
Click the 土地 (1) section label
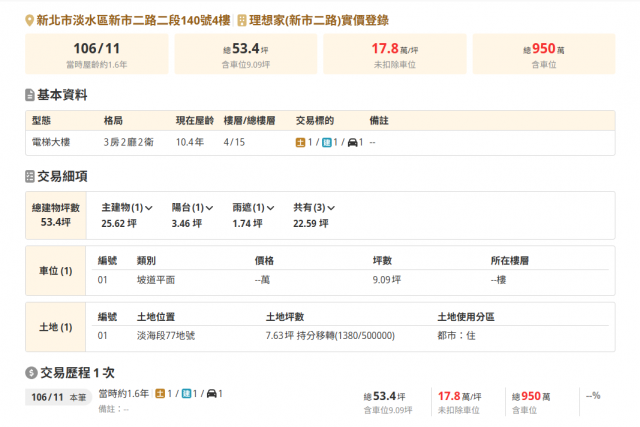tap(56, 327)
